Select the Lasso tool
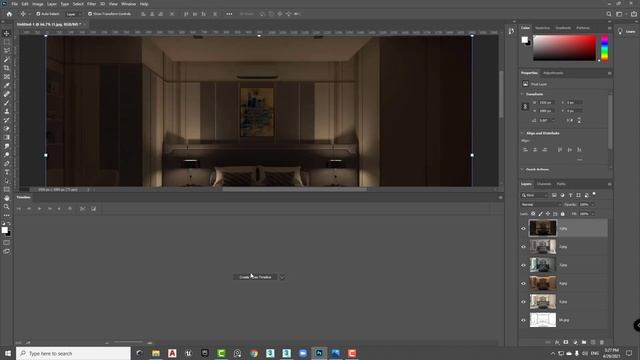Image resolution: width=640 pixels, height=360 pixels. coord(7,51)
